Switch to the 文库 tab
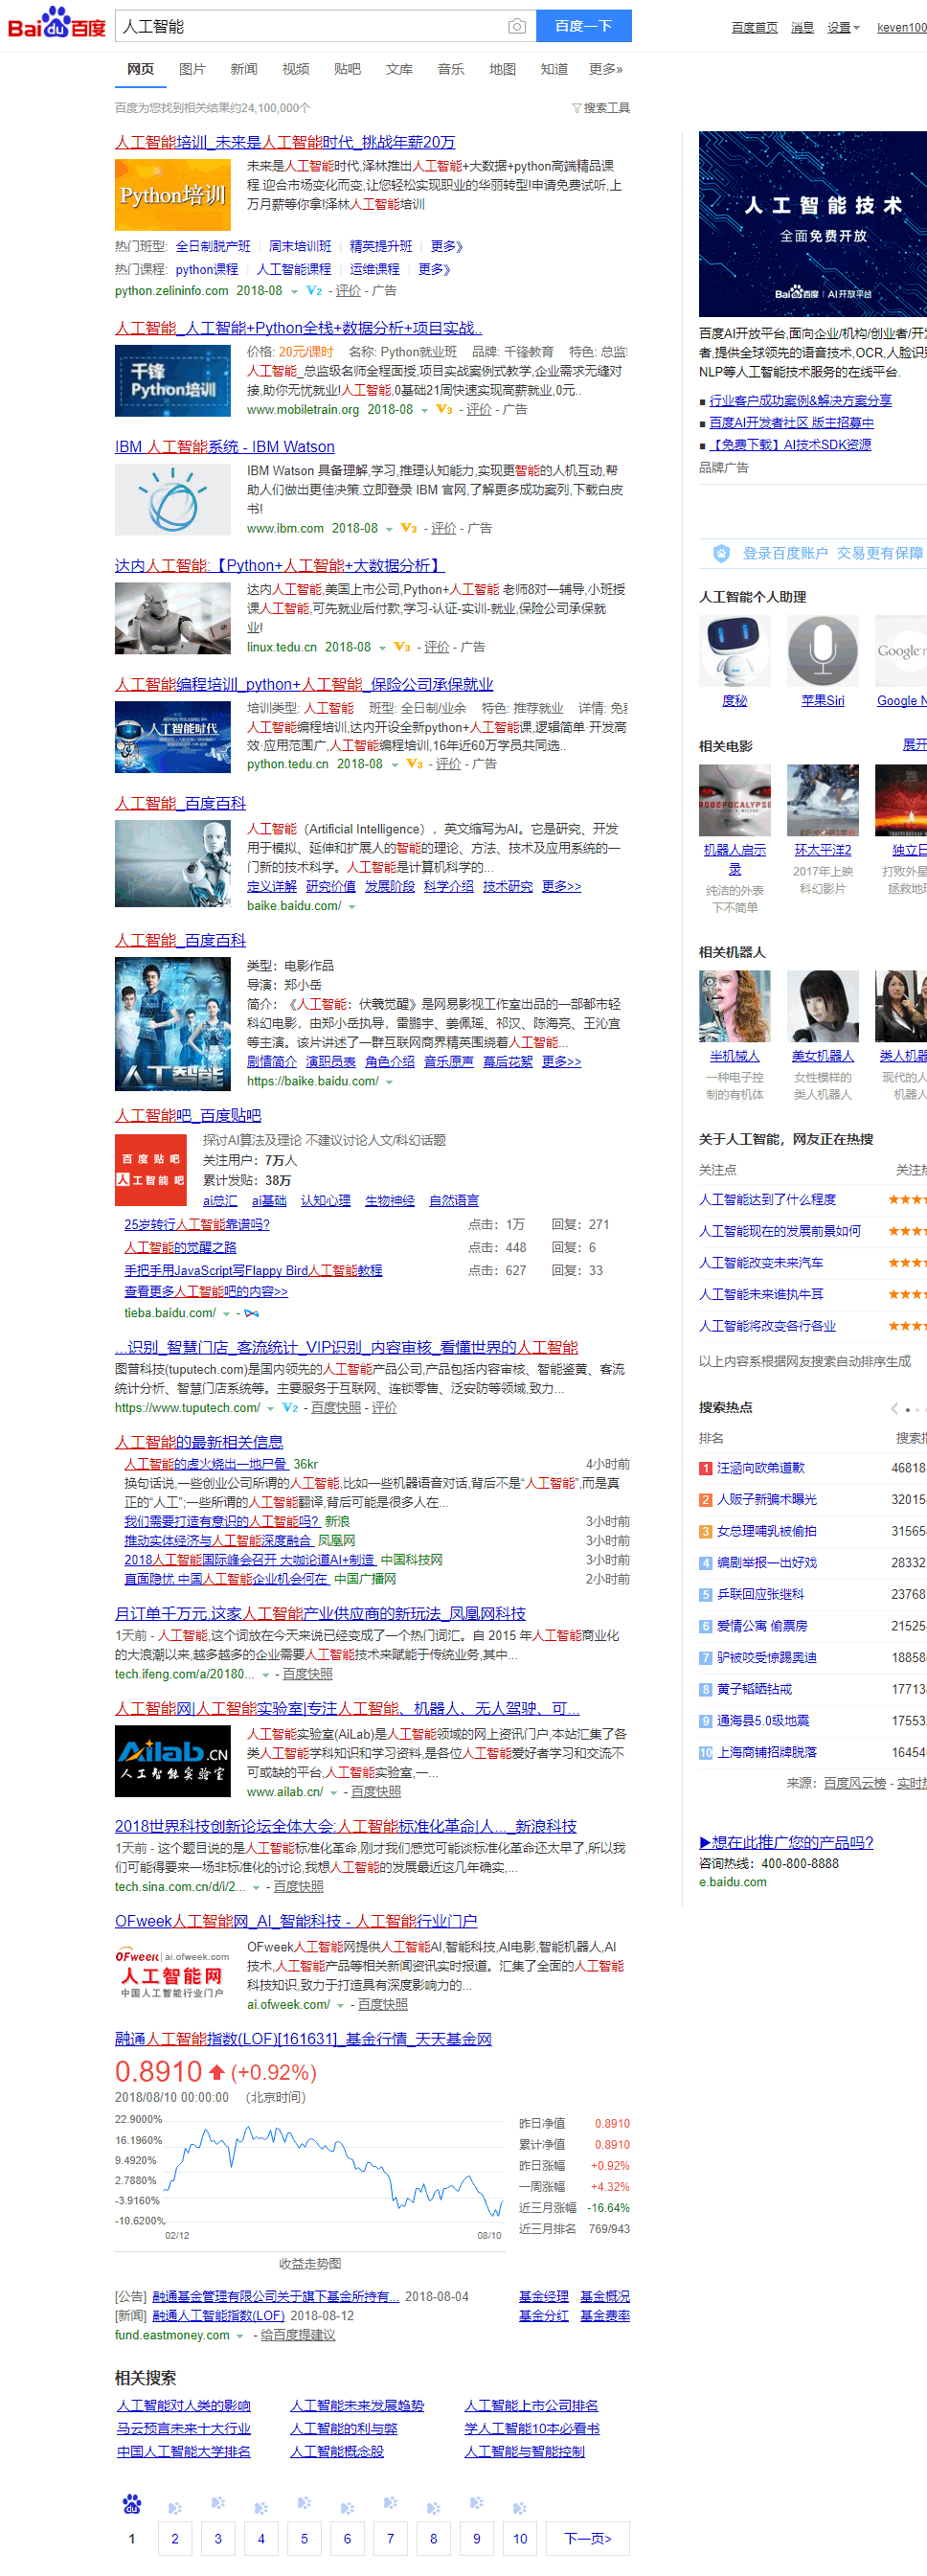This screenshot has height=2576, width=927. tap(399, 69)
